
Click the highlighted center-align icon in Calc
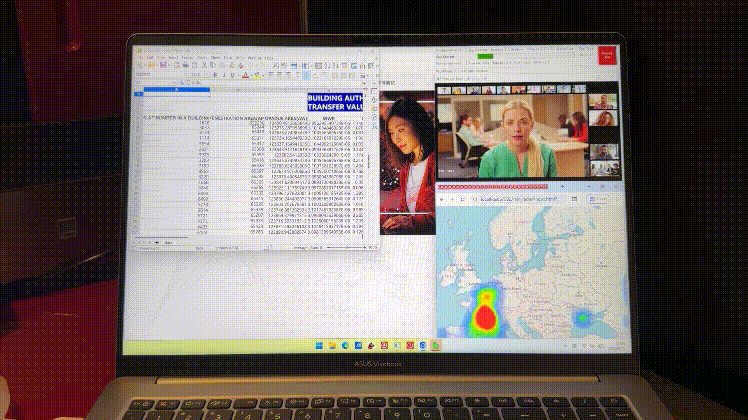point(306,75)
